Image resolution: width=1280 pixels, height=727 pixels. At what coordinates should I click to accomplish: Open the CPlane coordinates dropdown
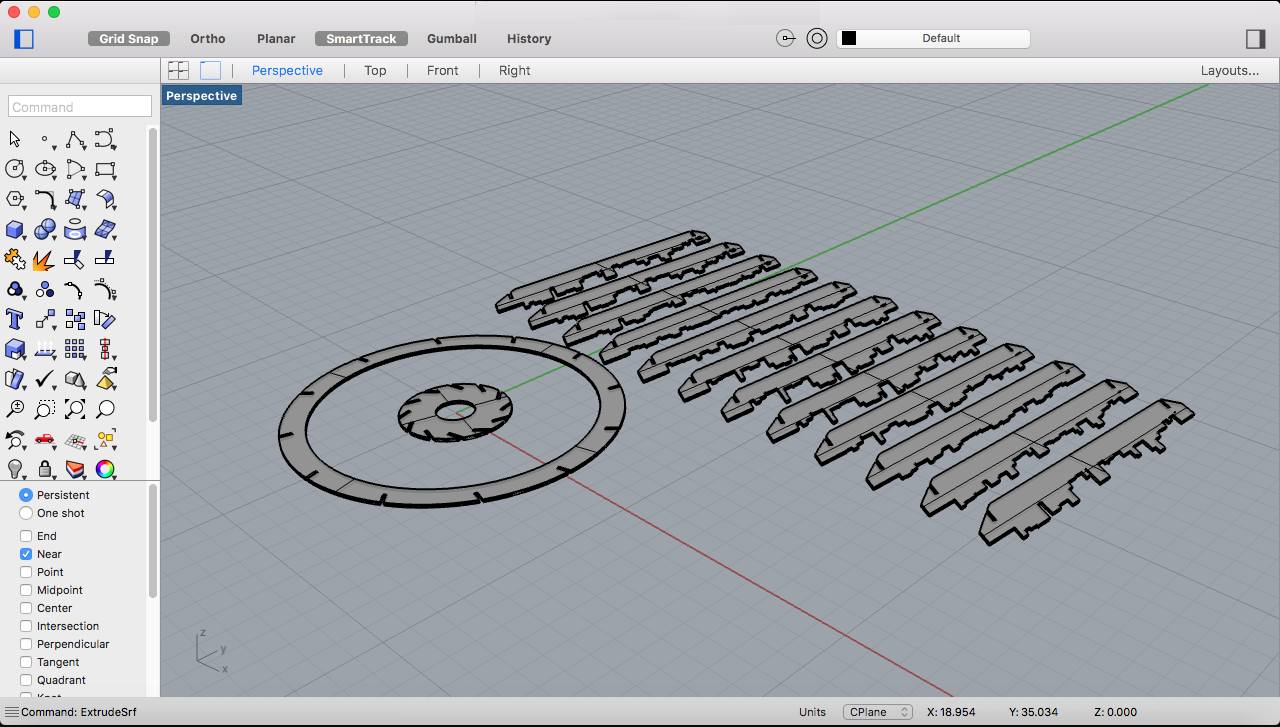(878, 712)
